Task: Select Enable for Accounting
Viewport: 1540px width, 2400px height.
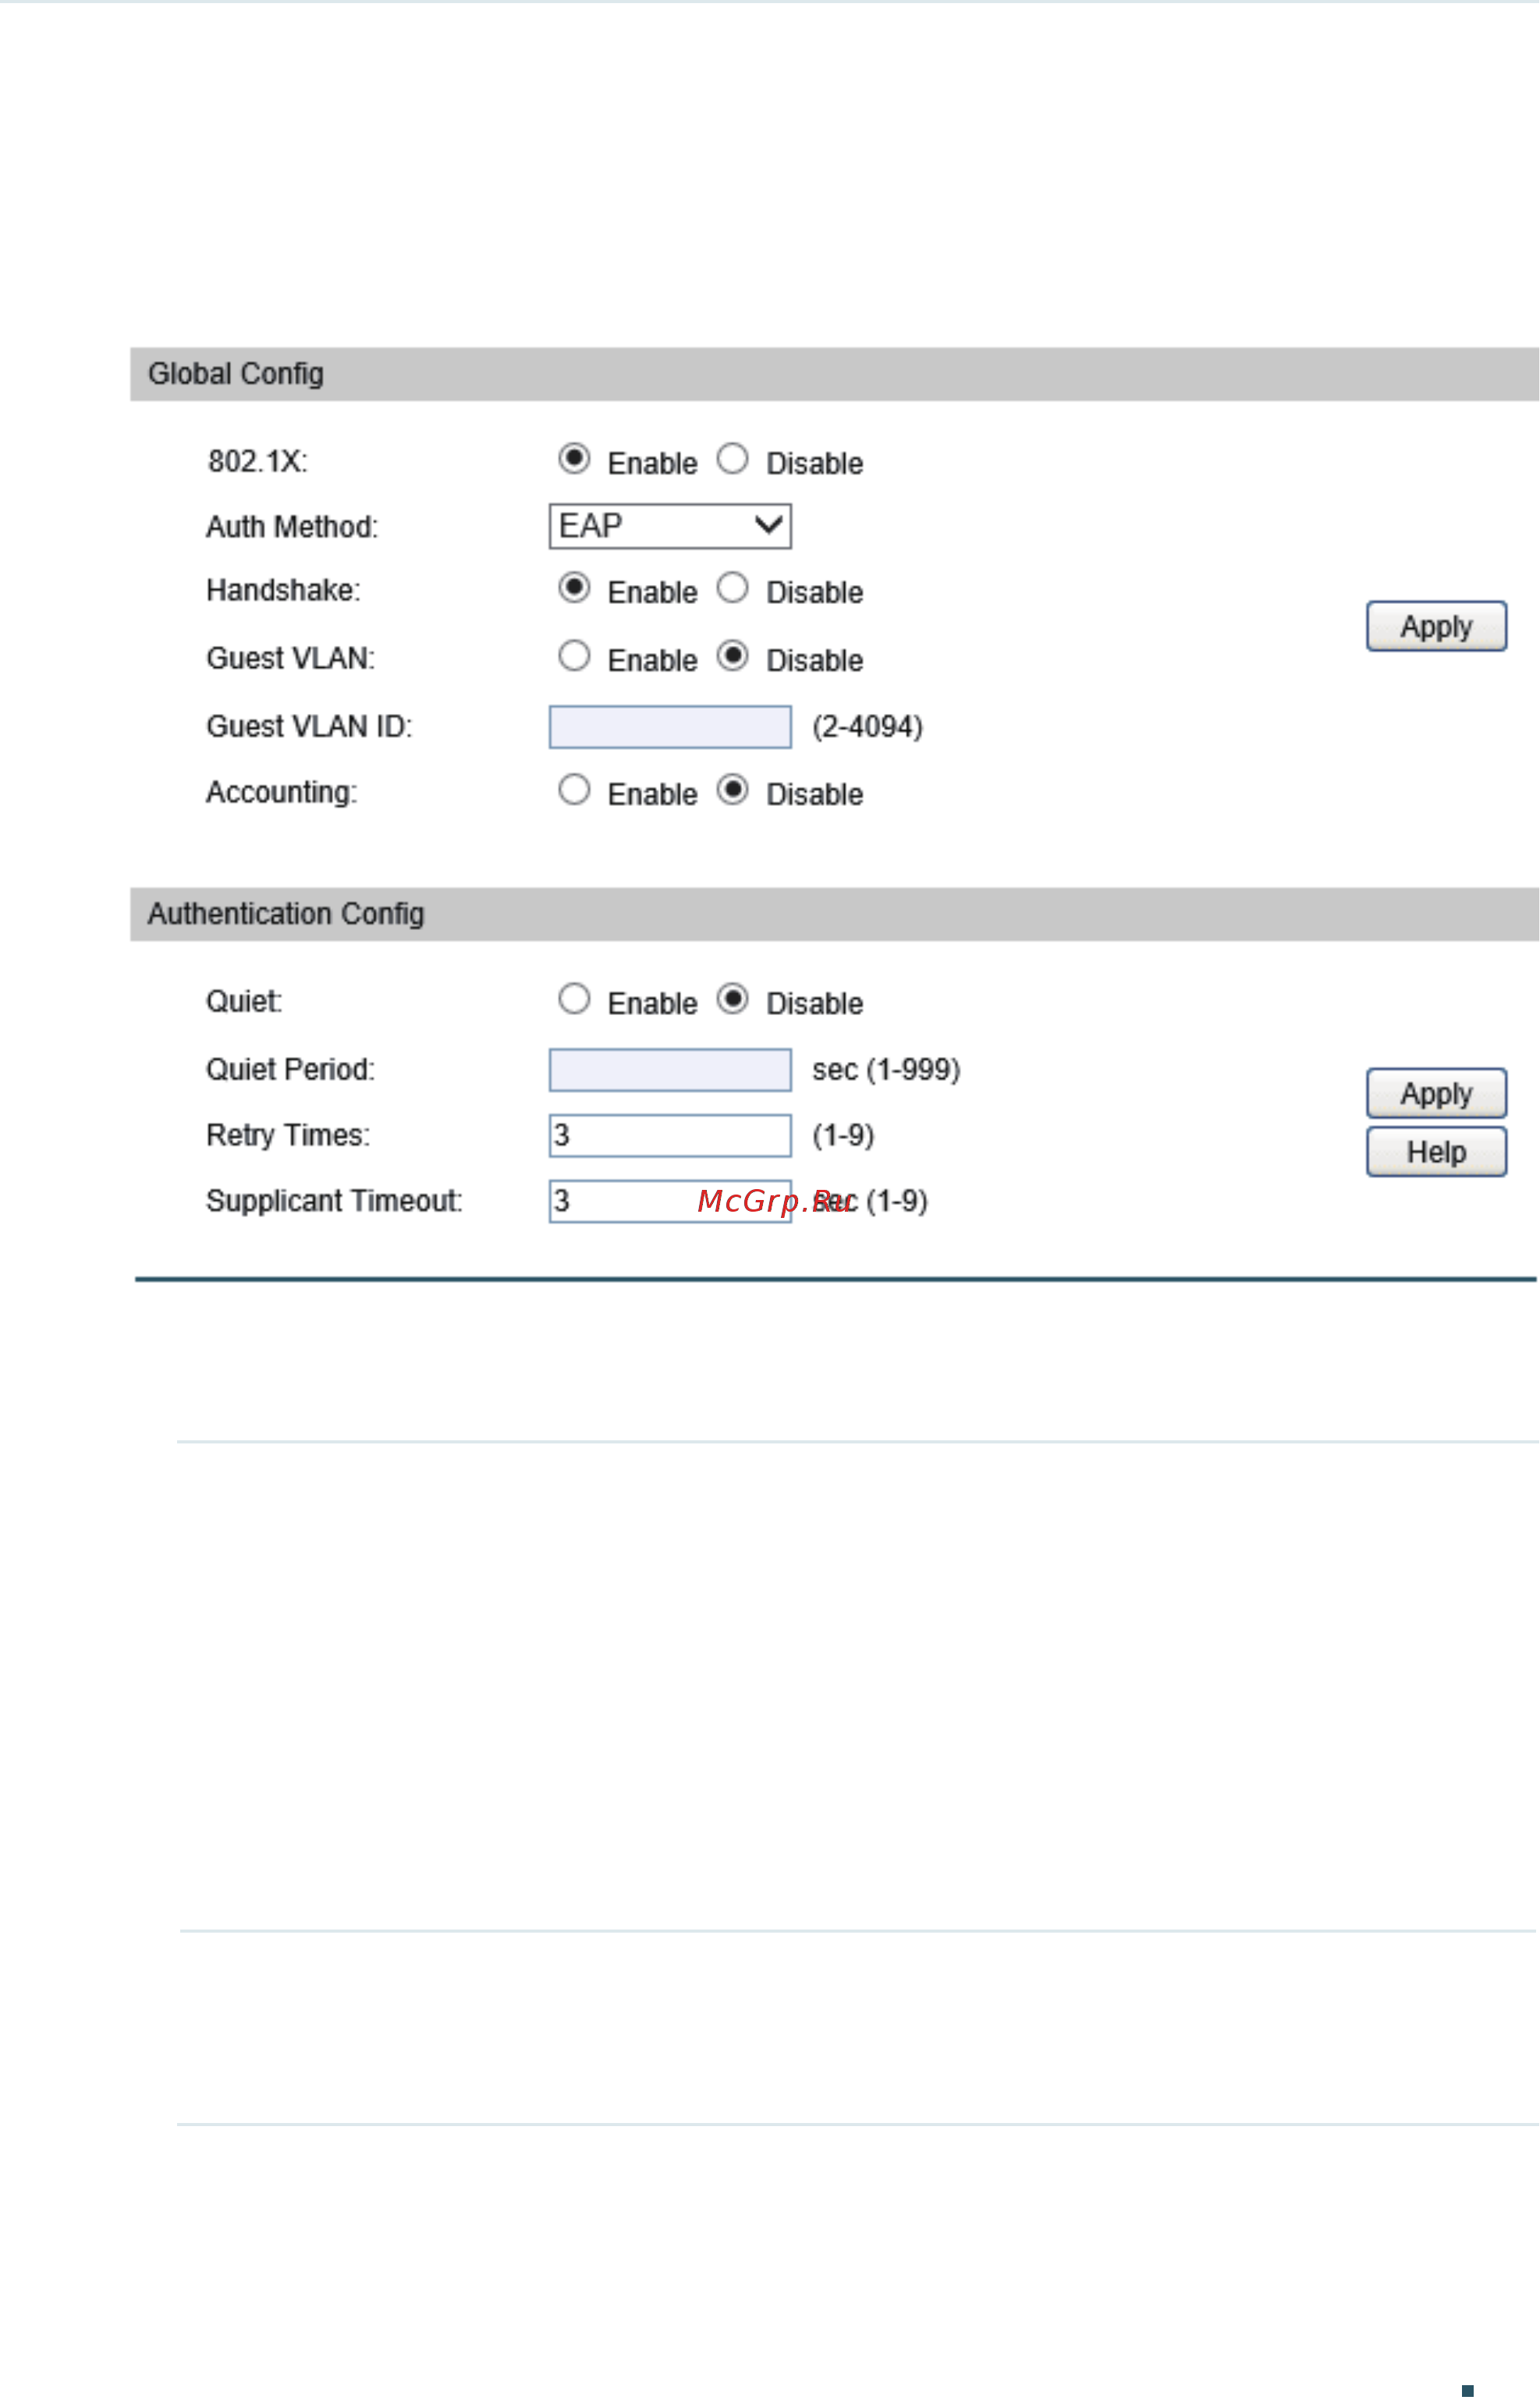Action: [x=574, y=790]
